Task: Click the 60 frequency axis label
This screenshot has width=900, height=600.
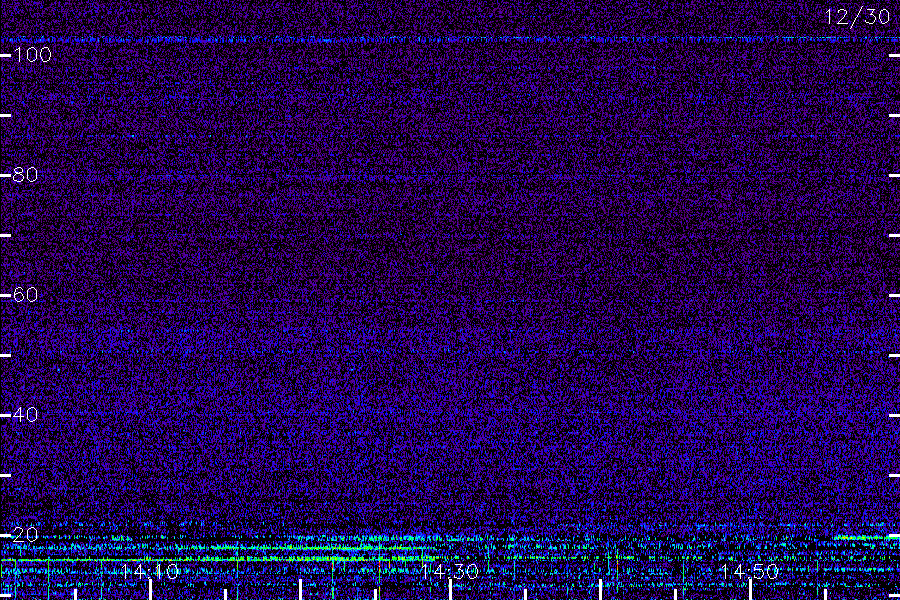Action: point(25,295)
